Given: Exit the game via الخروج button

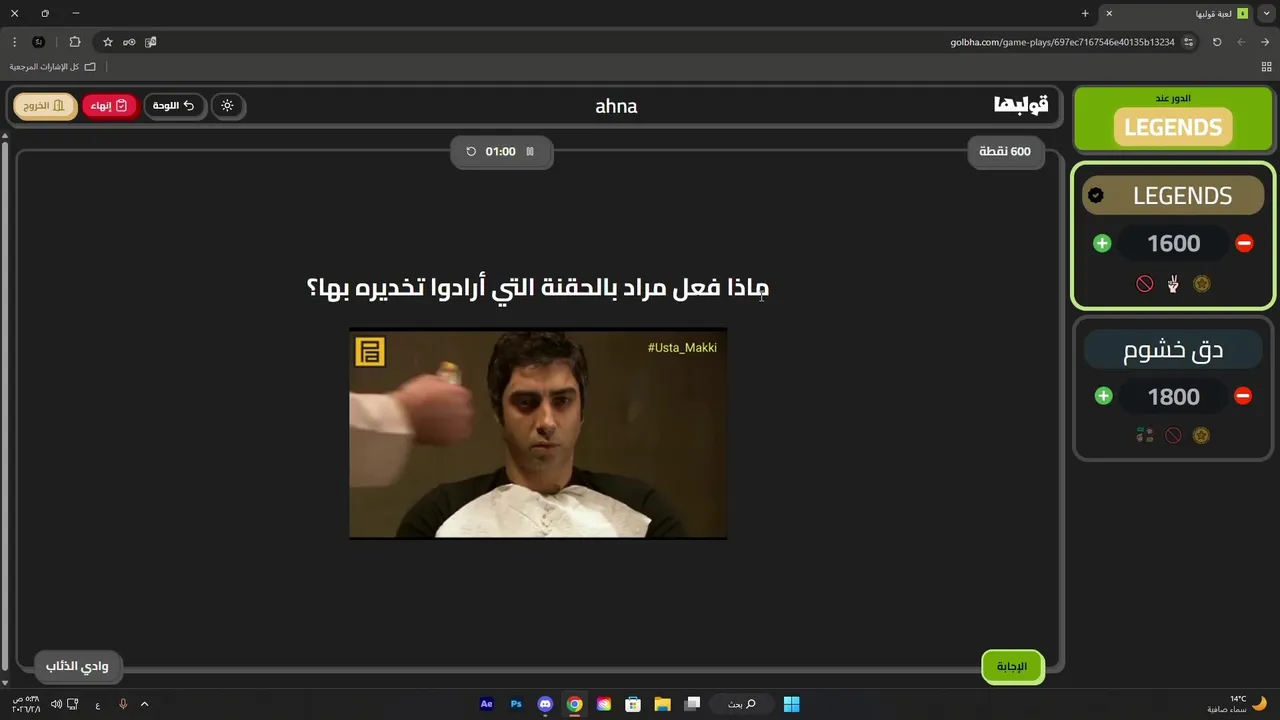Looking at the screenshot, I should [45, 106].
